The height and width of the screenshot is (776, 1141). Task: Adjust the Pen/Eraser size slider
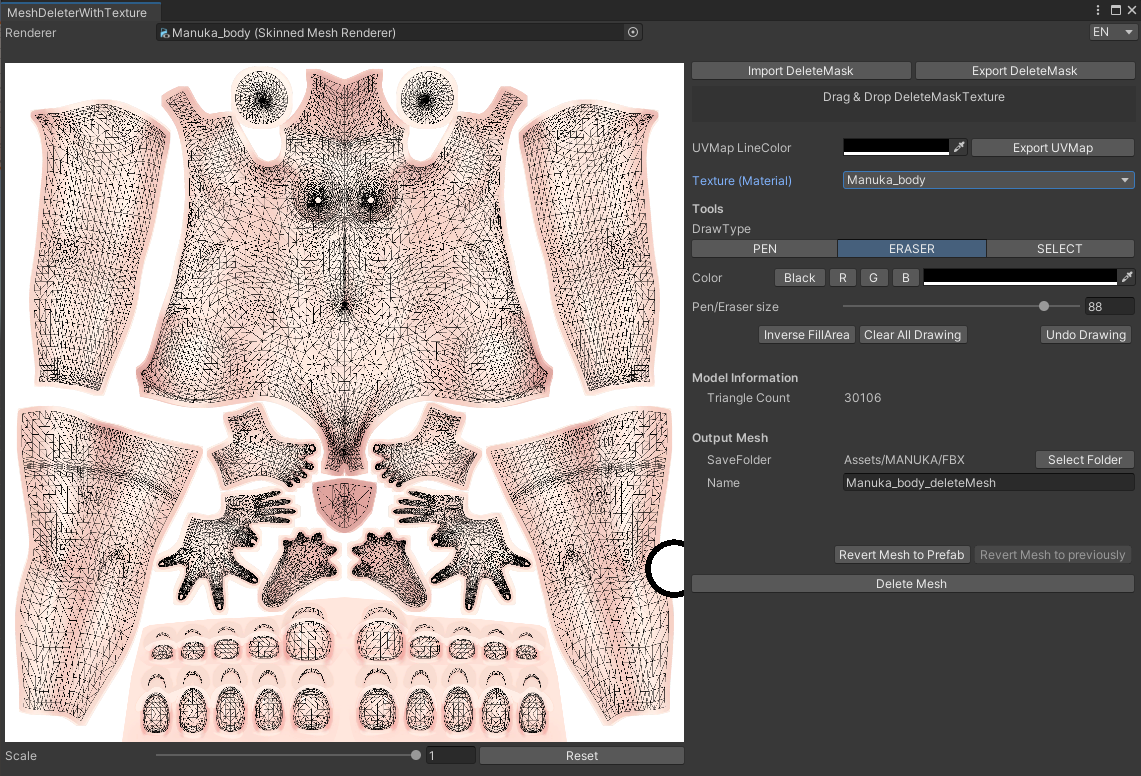(1044, 307)
